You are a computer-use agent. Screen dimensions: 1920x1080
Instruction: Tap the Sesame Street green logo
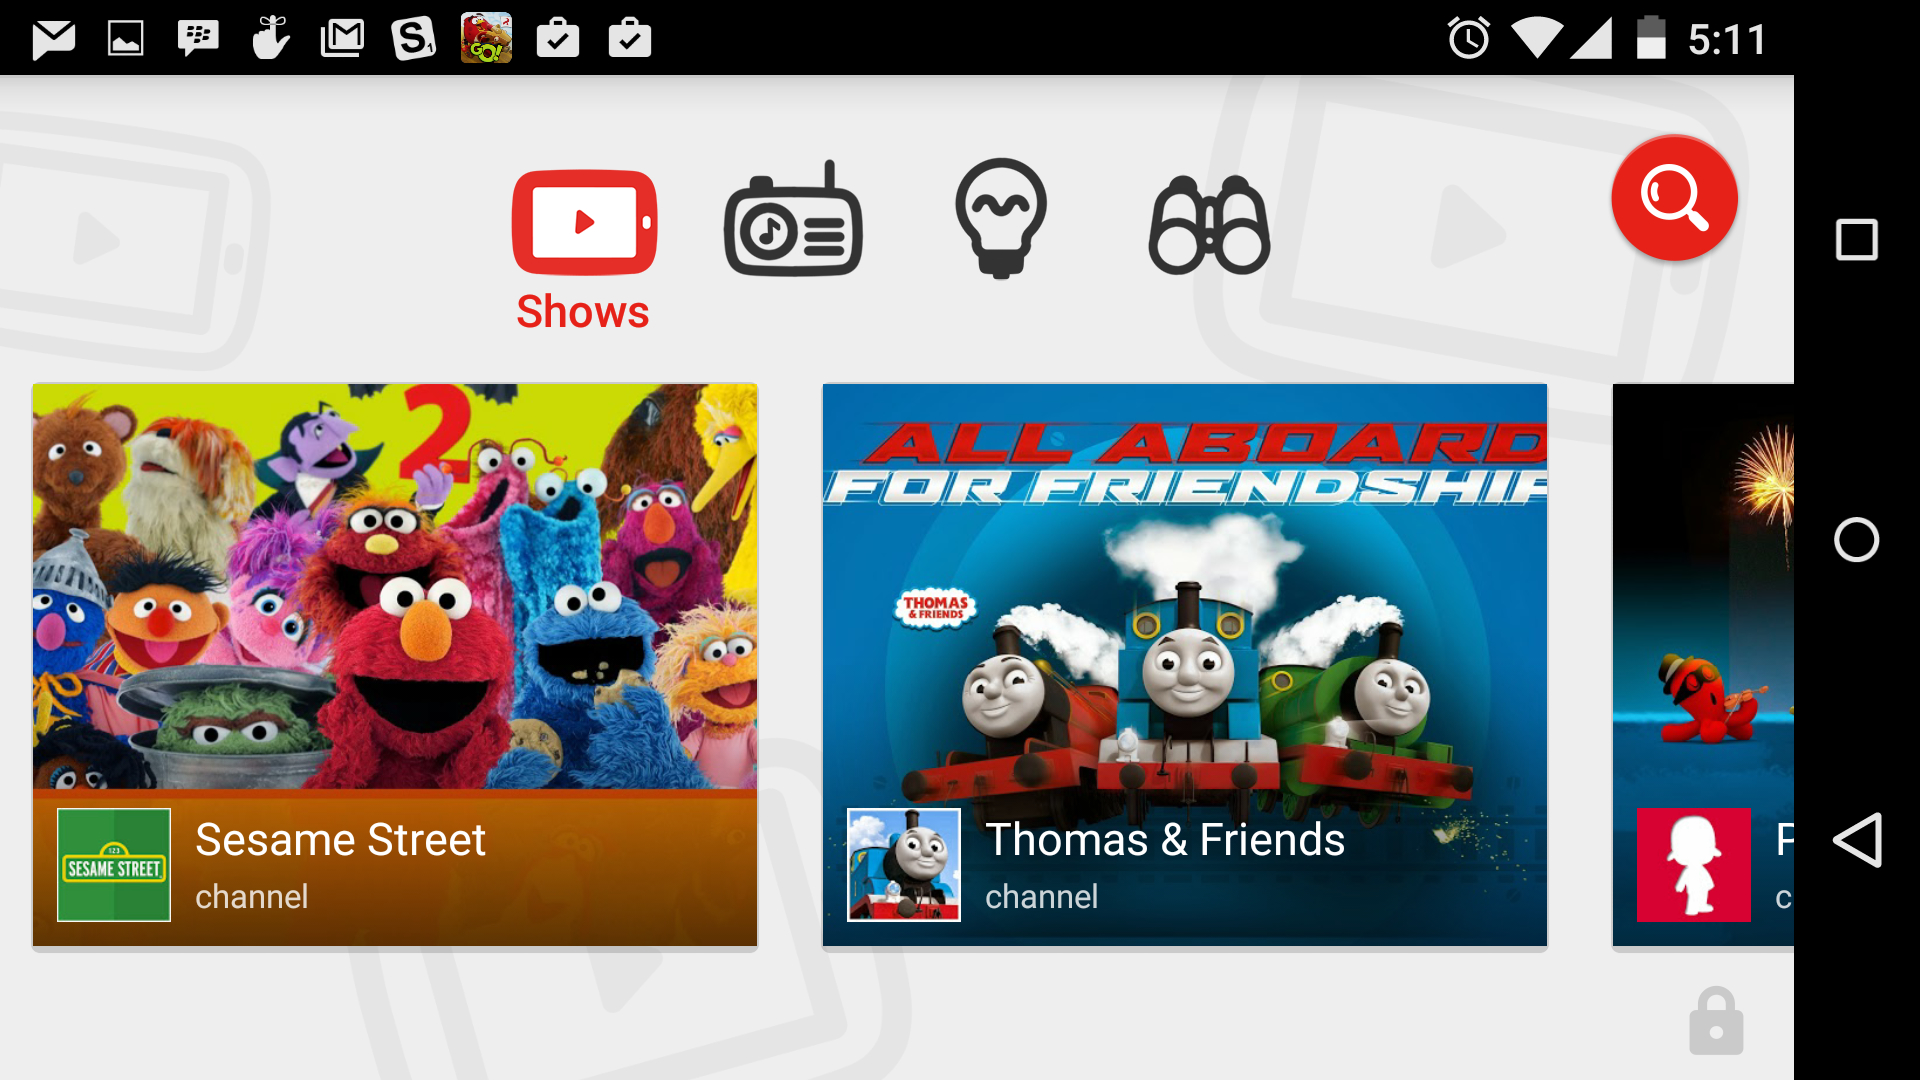click(114, 865)
